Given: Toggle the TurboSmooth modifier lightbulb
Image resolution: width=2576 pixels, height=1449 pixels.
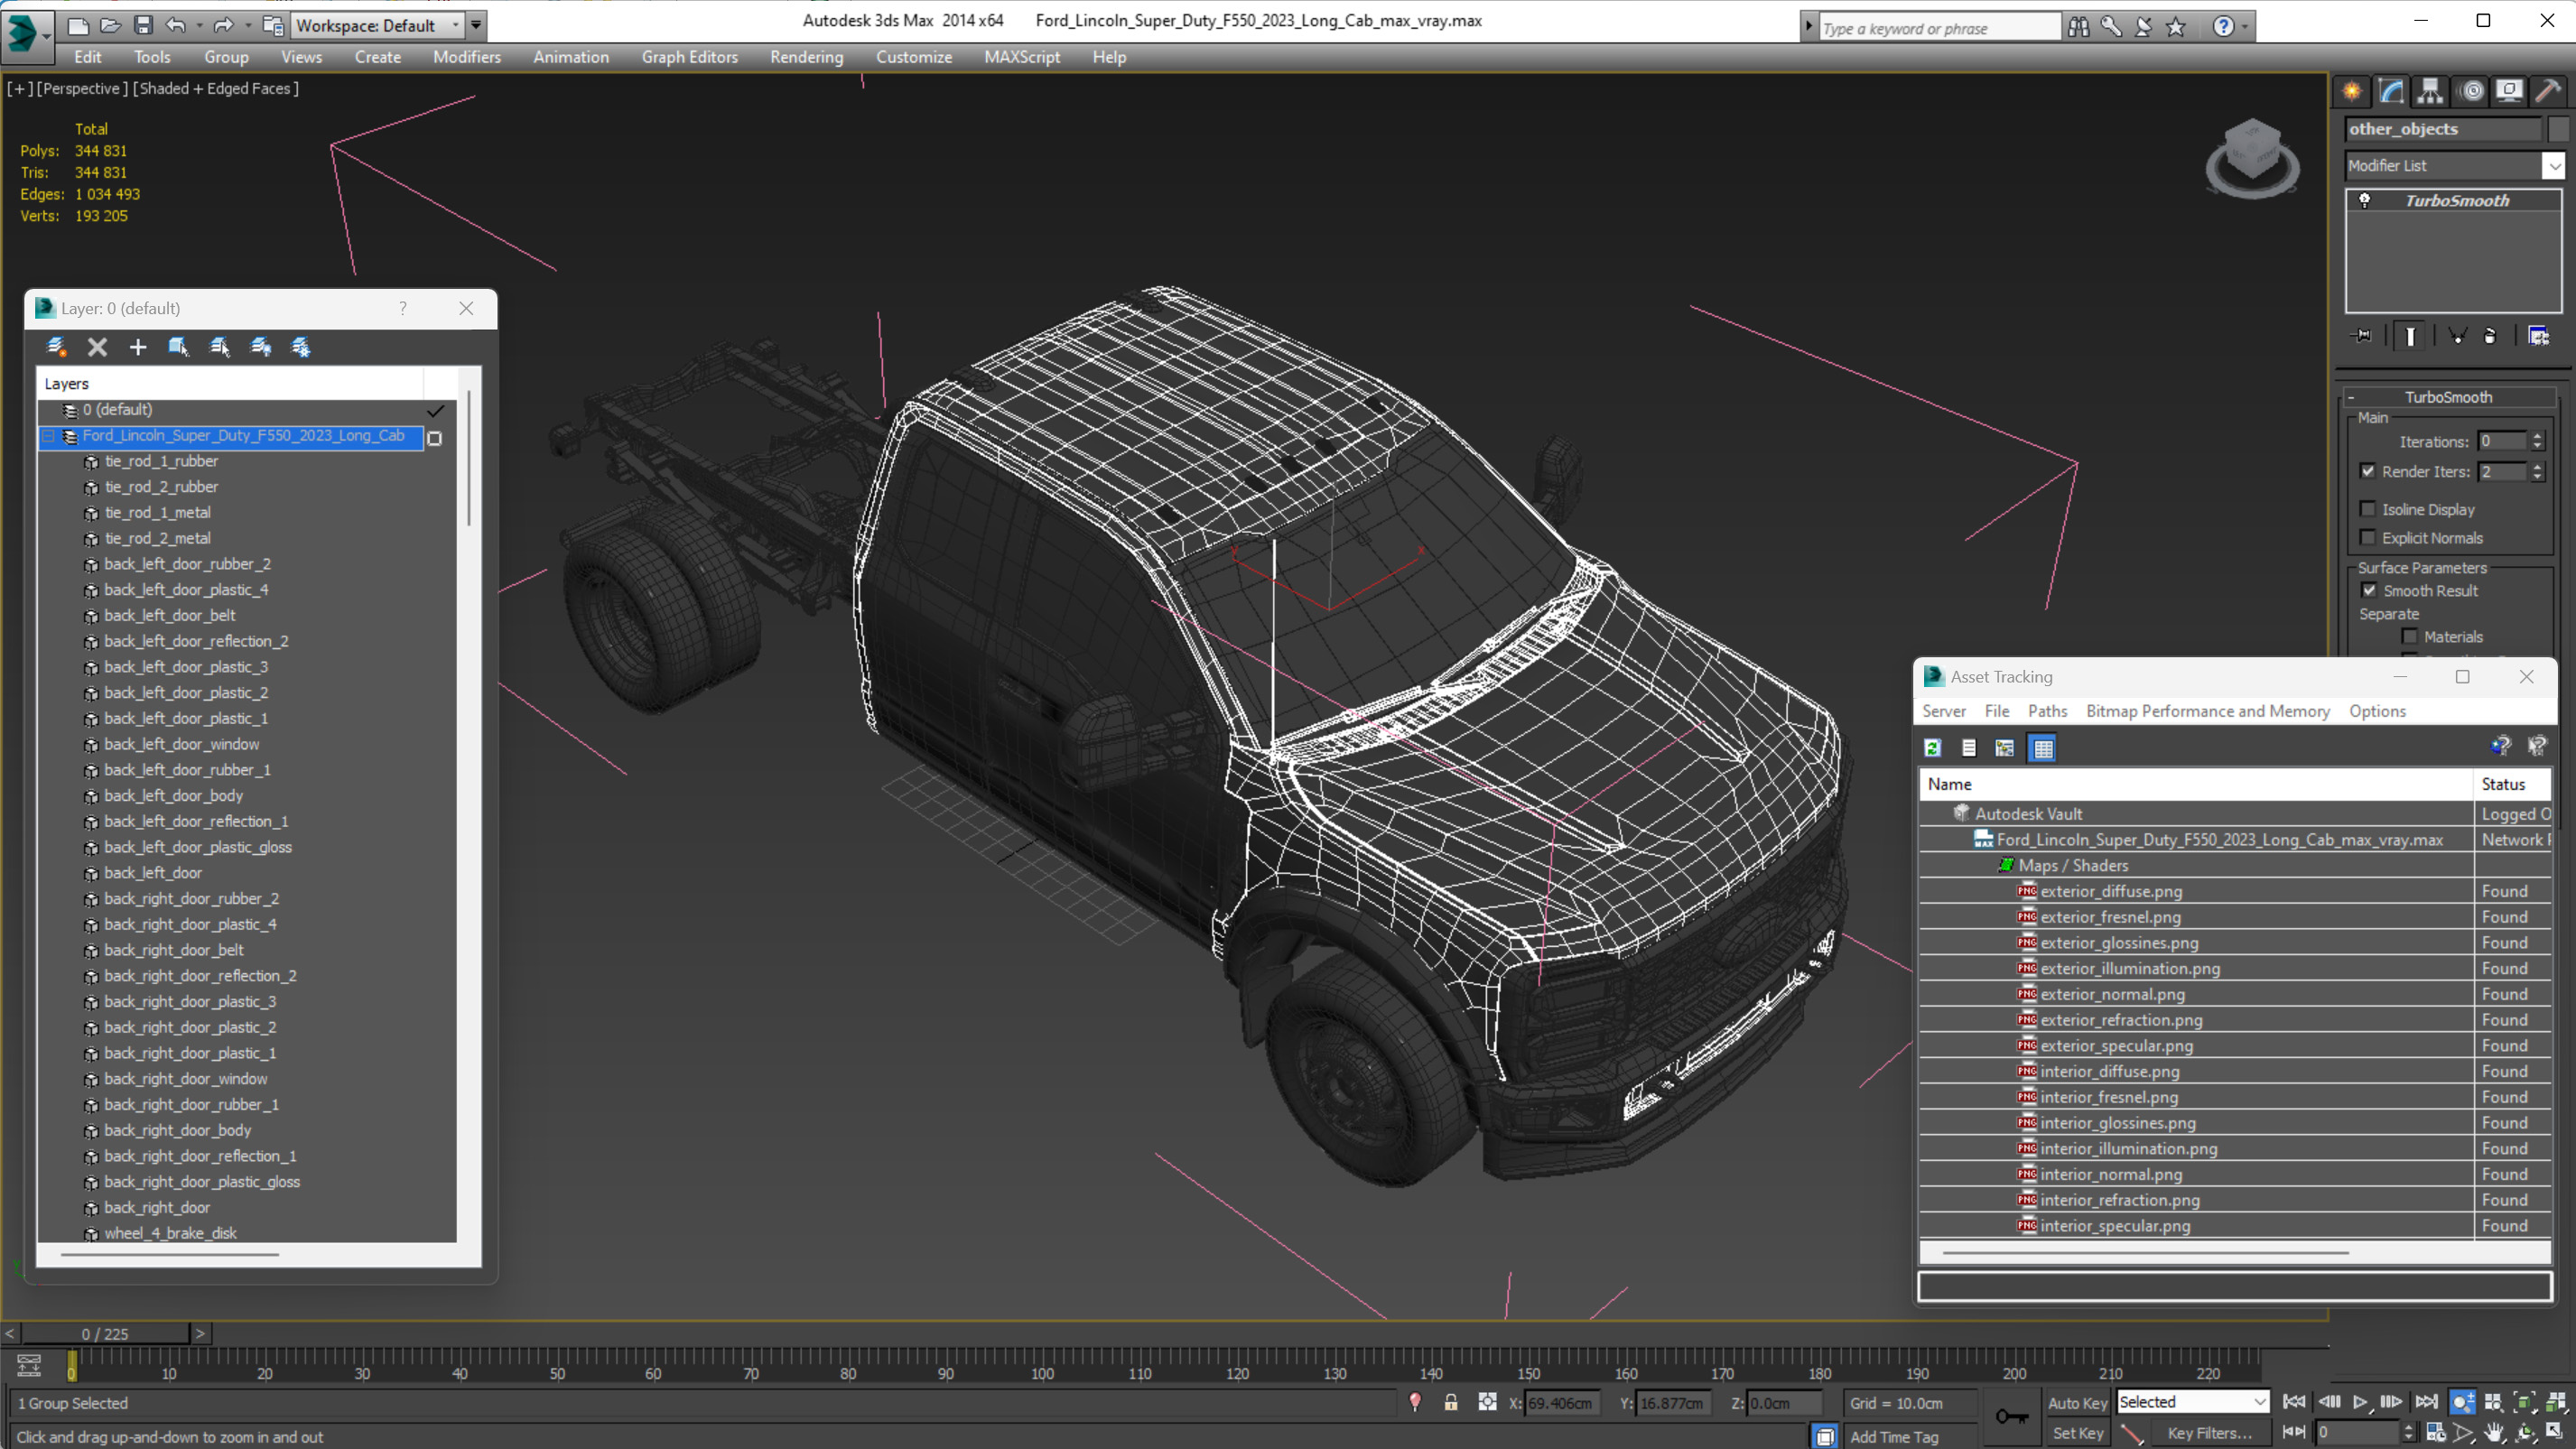Looking at the screenshot, I should click(2365, 200).
